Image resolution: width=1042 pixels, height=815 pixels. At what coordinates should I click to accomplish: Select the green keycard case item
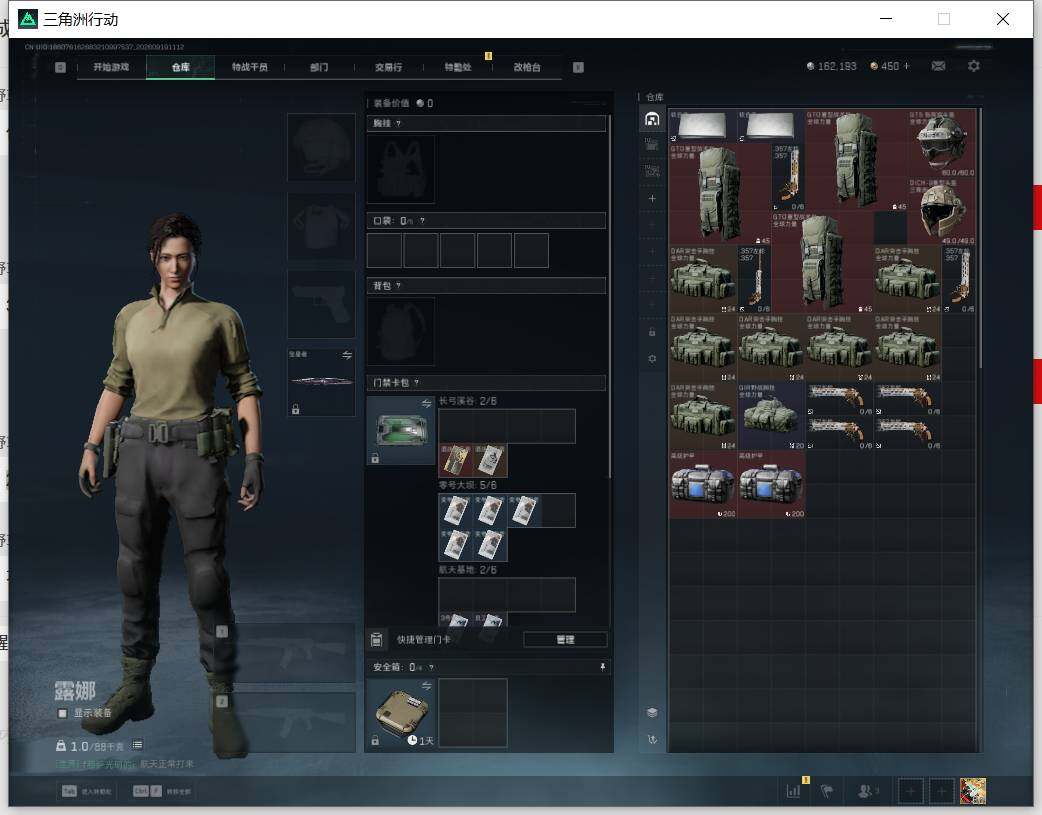(401, 430)
